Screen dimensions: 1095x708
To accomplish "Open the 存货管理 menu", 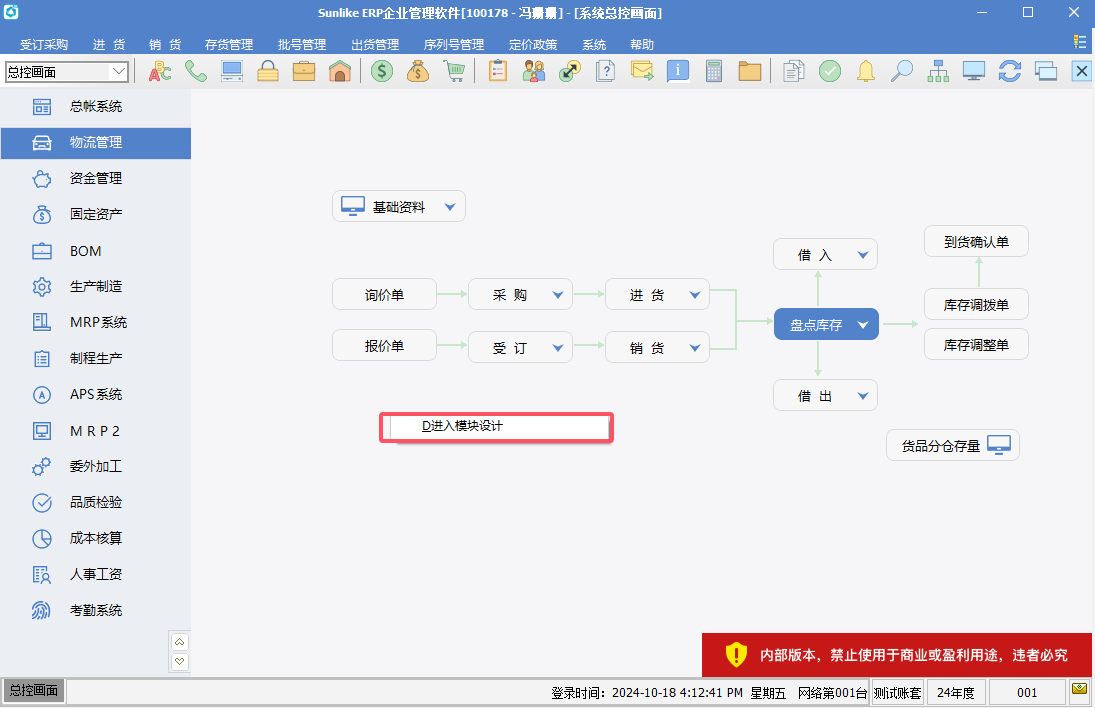I will (229, 45).
